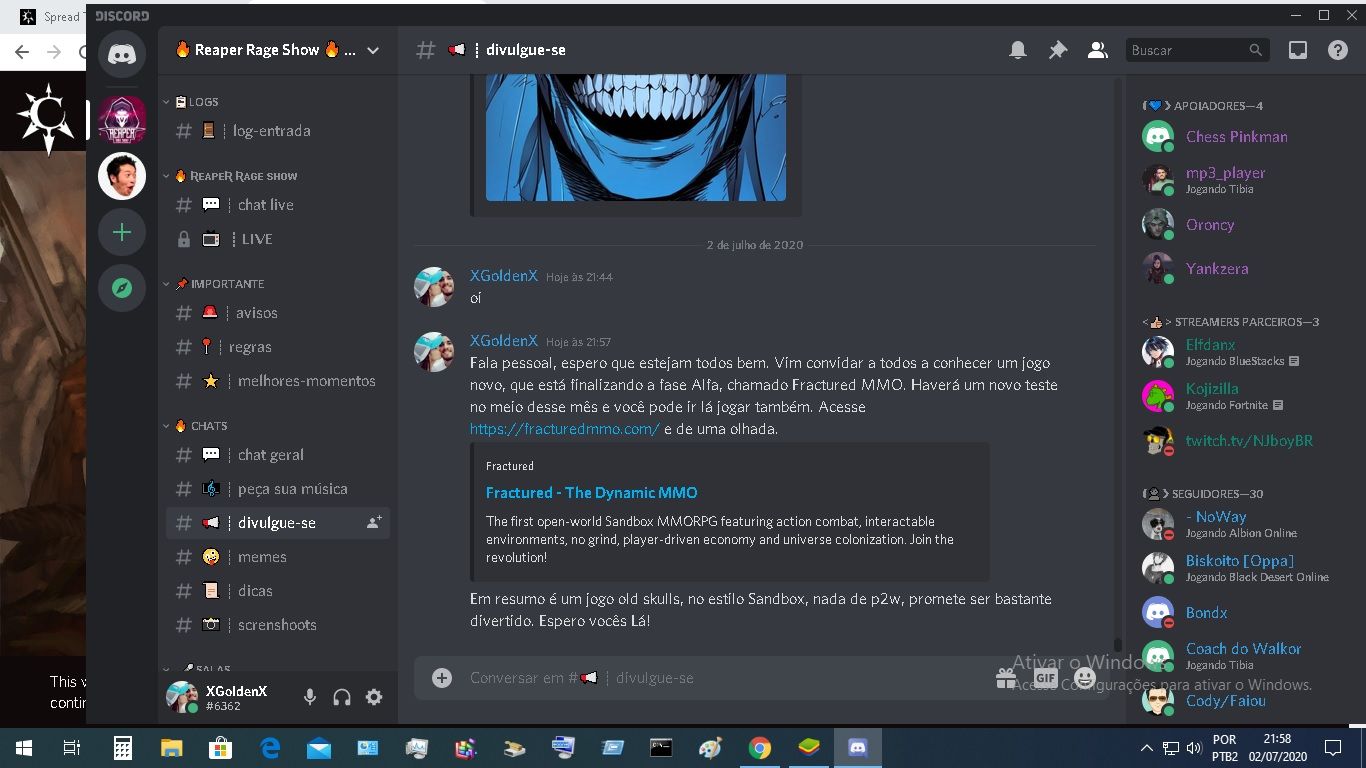The width and height of the screenshot is (1366, 768).
Task: Click the taskbar volume icon
Action: [x=1193, y=748]
